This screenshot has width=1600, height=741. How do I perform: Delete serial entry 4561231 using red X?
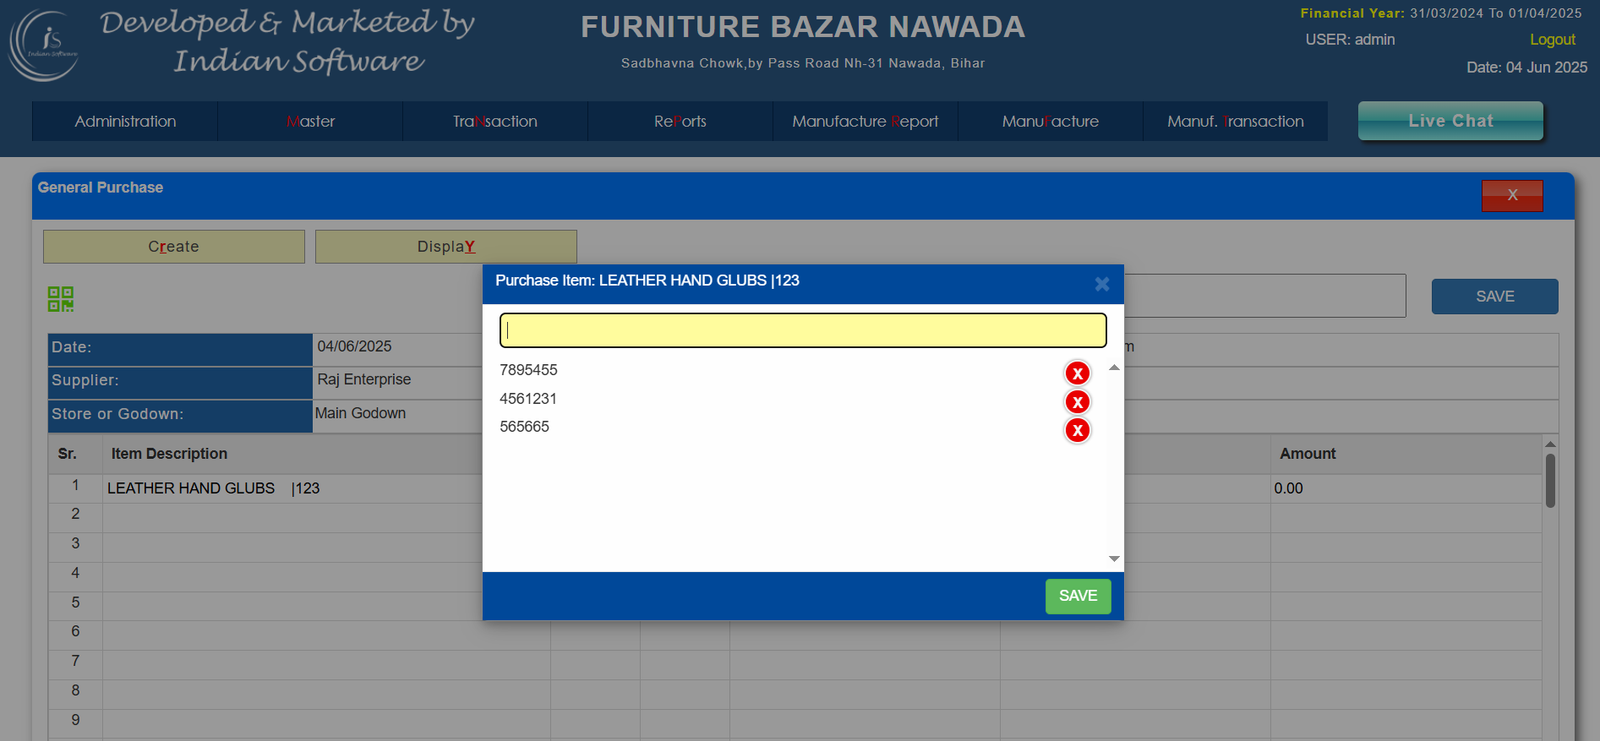1077,402
